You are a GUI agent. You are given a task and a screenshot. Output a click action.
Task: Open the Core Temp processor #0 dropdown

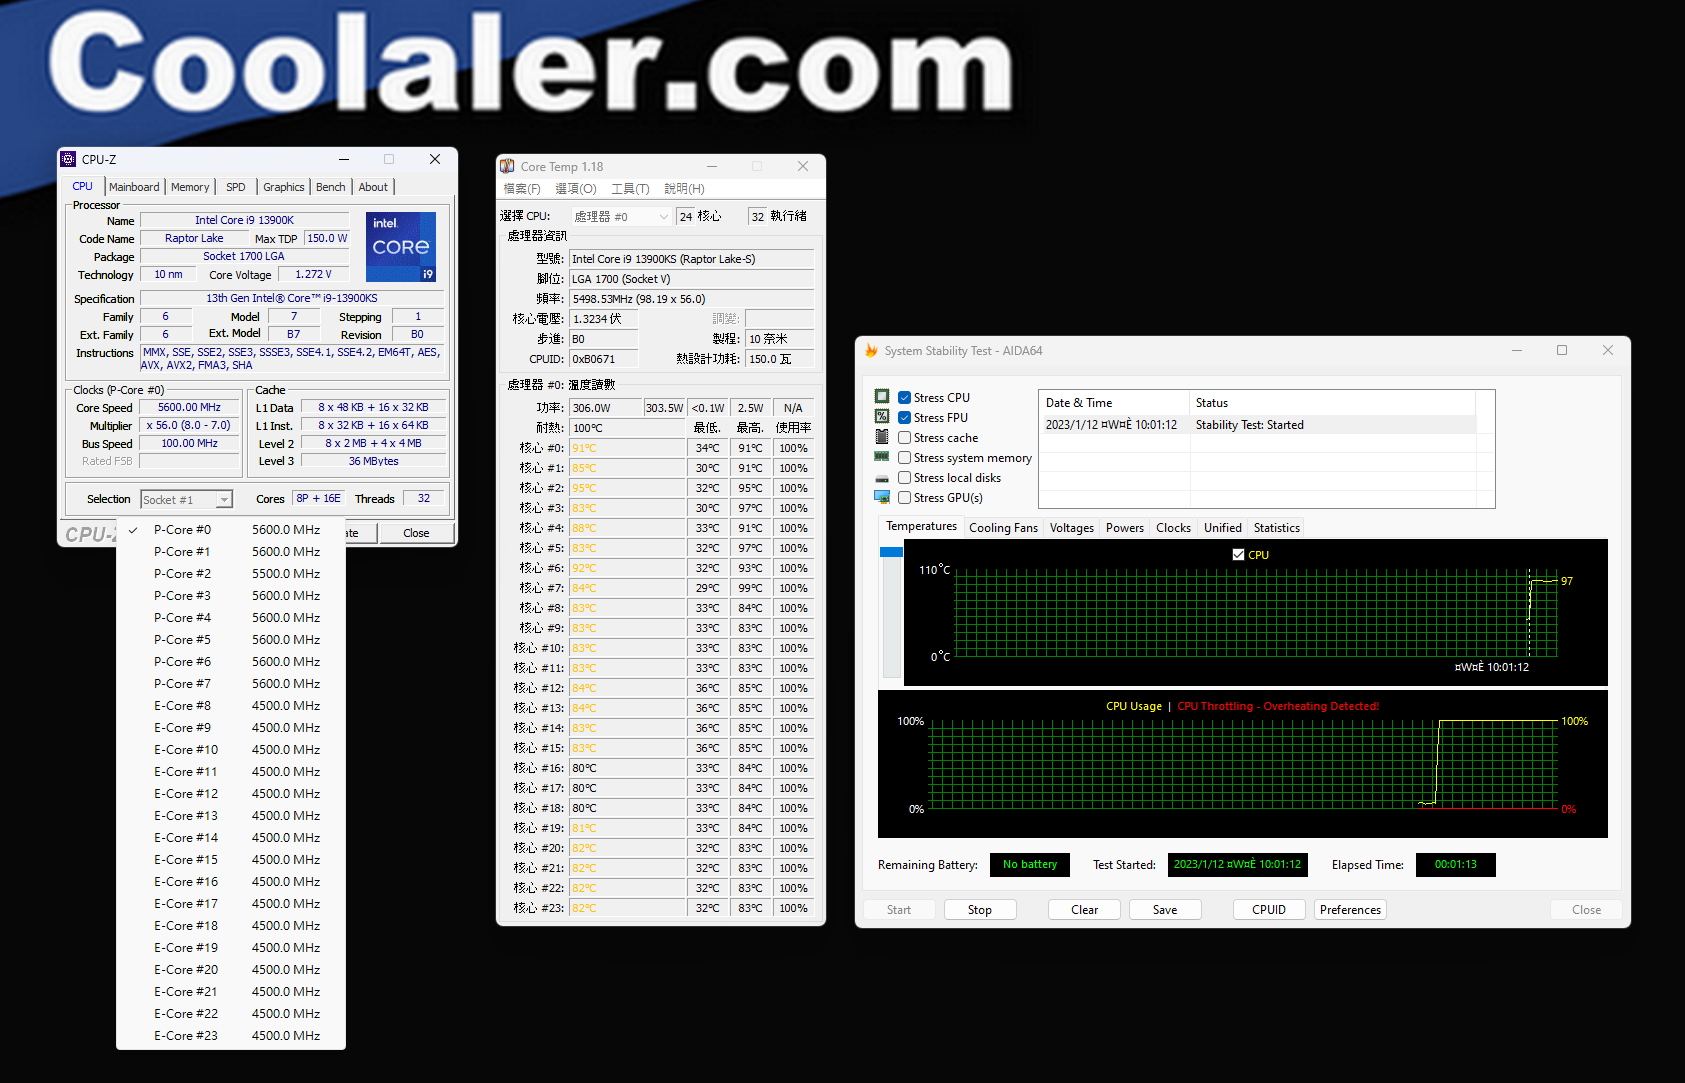tap(621, 216)
